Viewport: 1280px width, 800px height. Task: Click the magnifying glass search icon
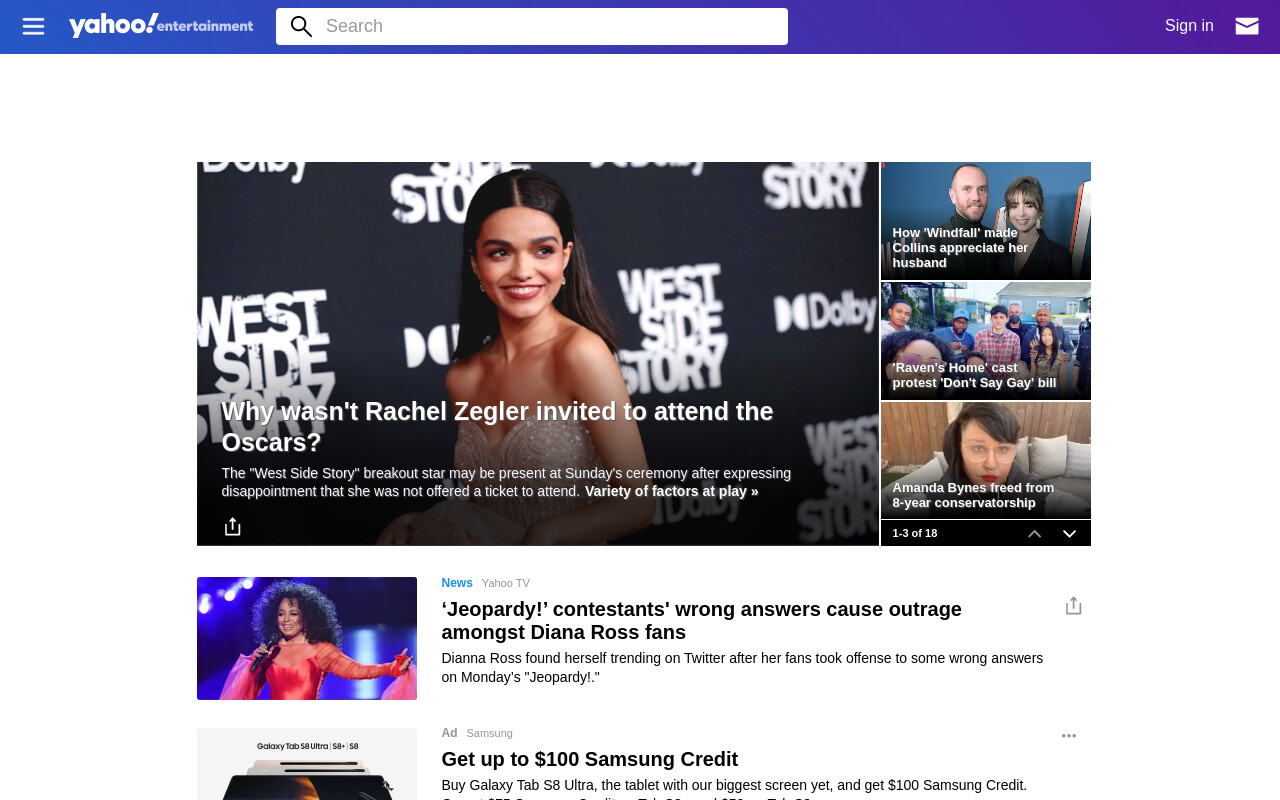click(301, 26)
